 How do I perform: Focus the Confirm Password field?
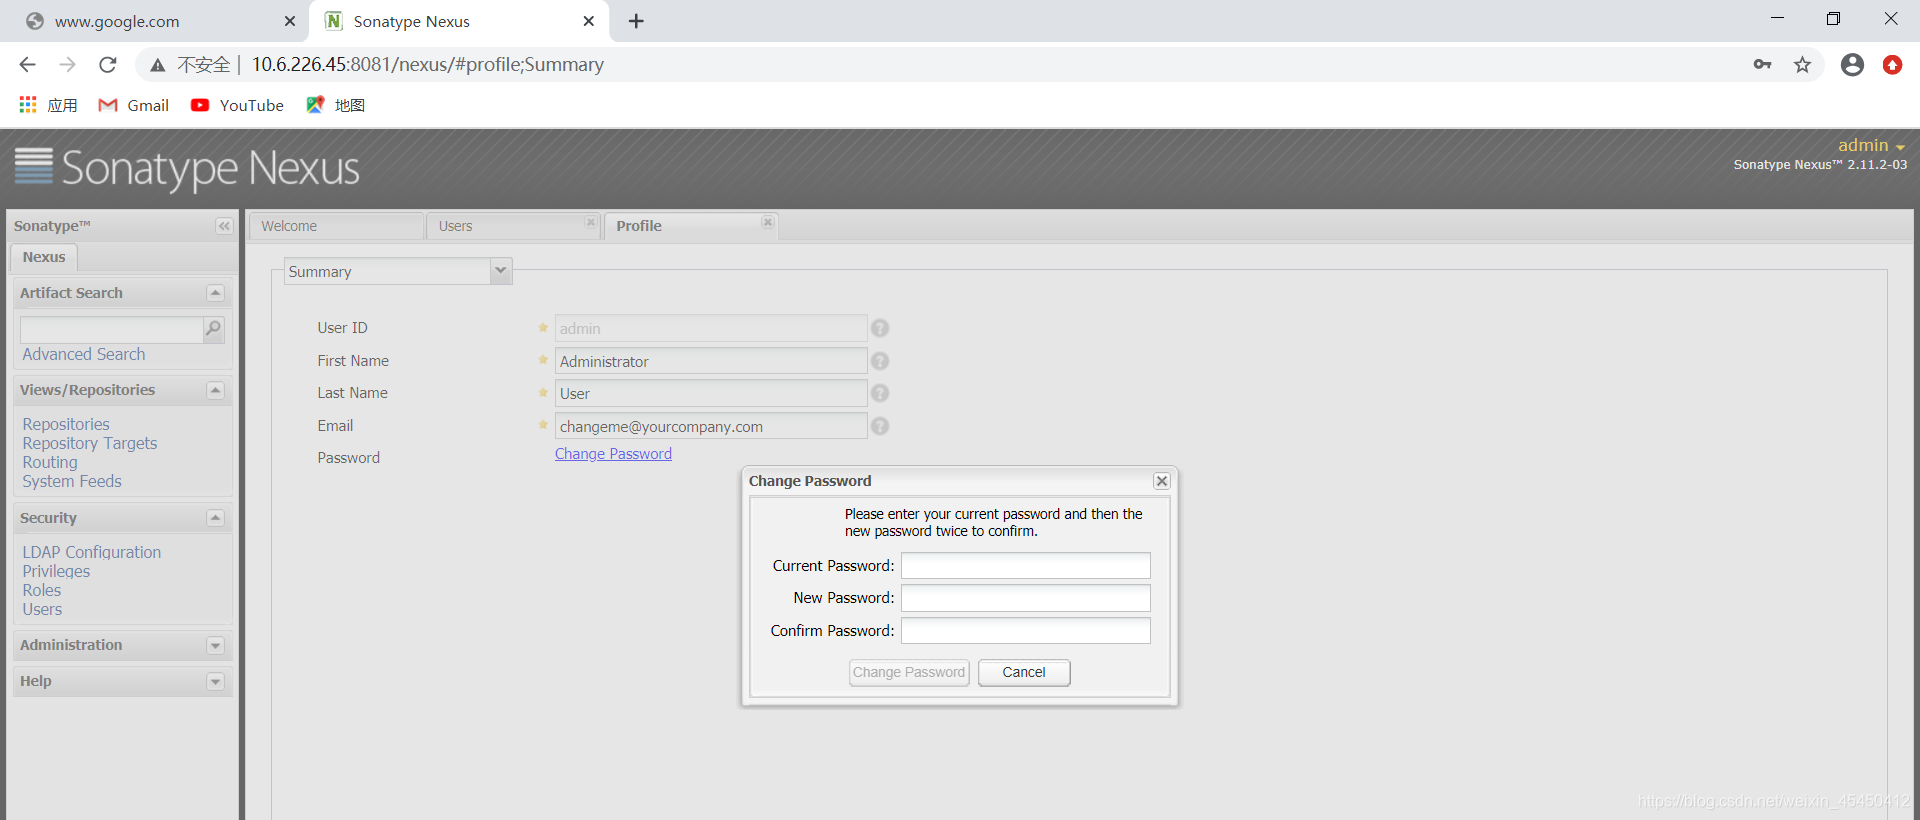point(1026,631)
